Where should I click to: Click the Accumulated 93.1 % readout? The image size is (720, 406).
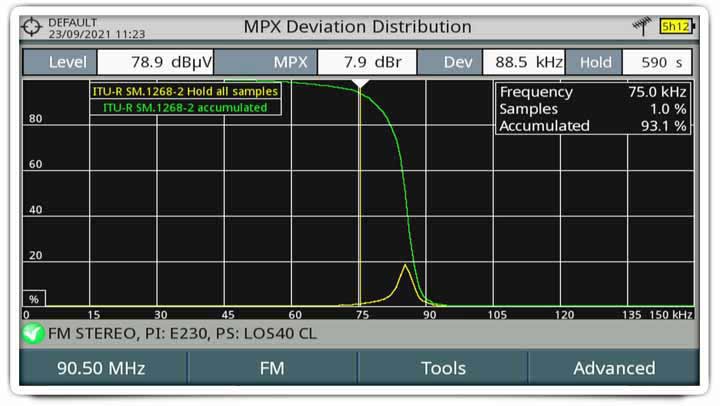pyautogui.click(x=593, y=126)
